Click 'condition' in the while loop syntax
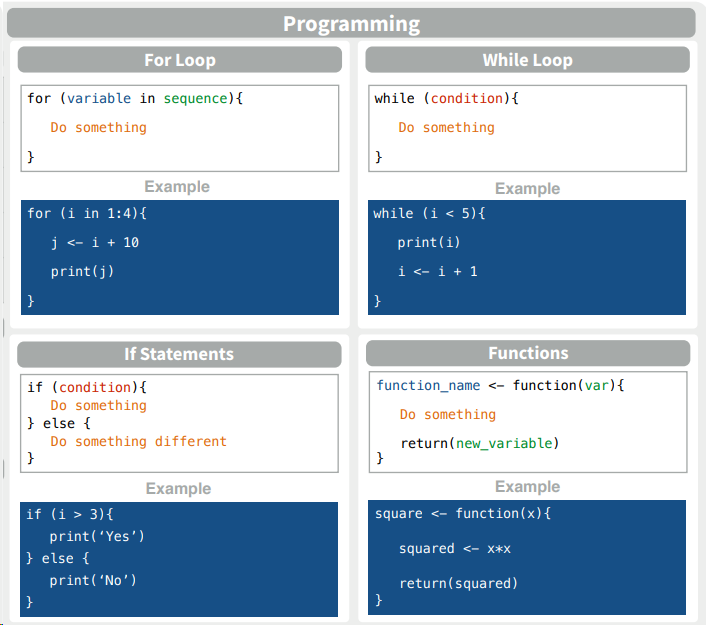 467,99
